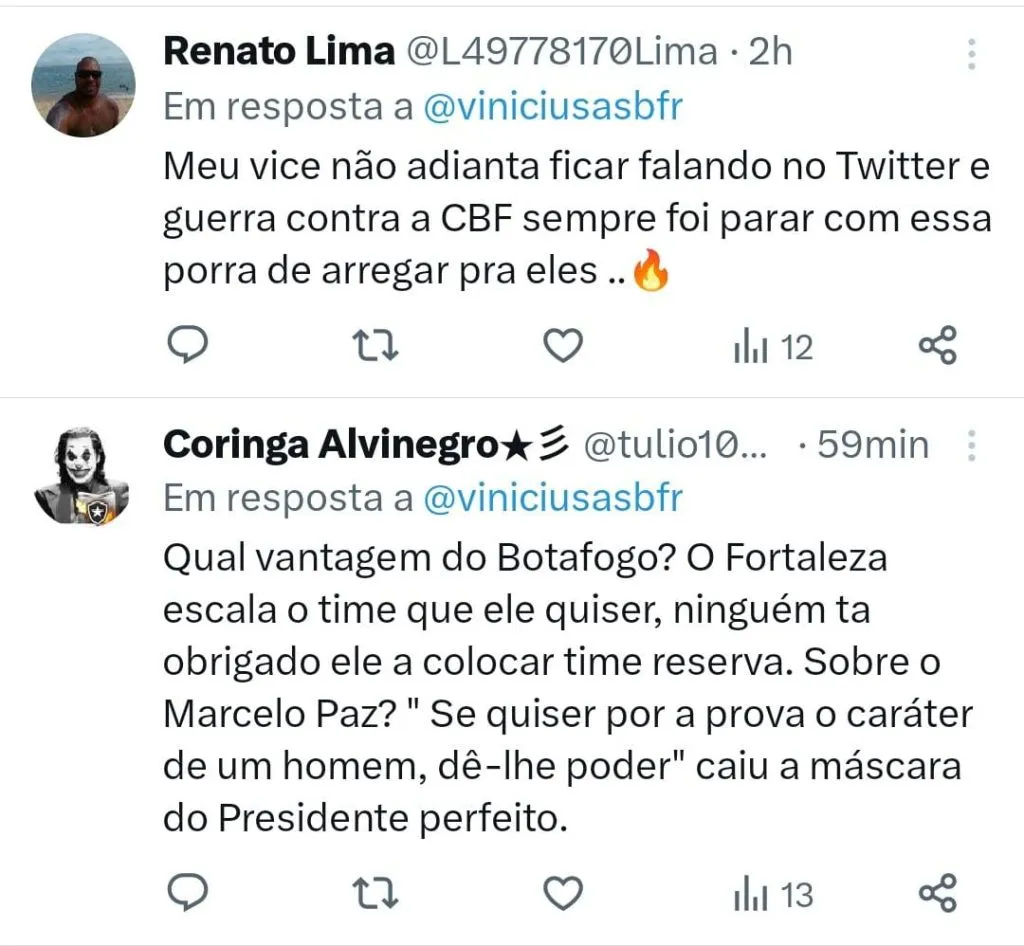View analytics on Renato Lima's tweet
This screenshot has height=946, width=1024.
tap(772, 347)
